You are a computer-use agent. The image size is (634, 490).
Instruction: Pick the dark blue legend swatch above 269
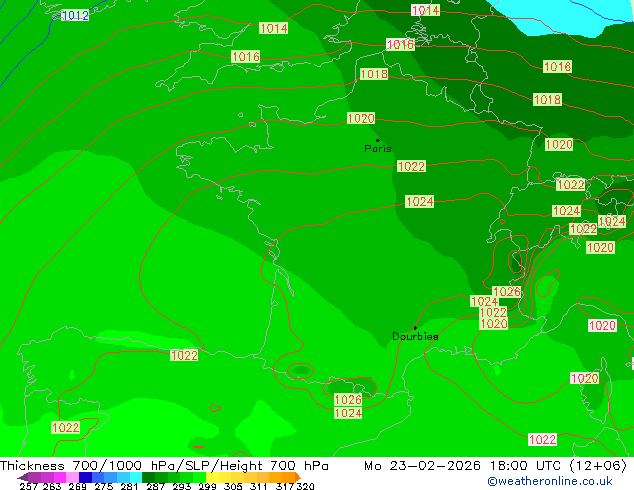[x=85, y=477]
